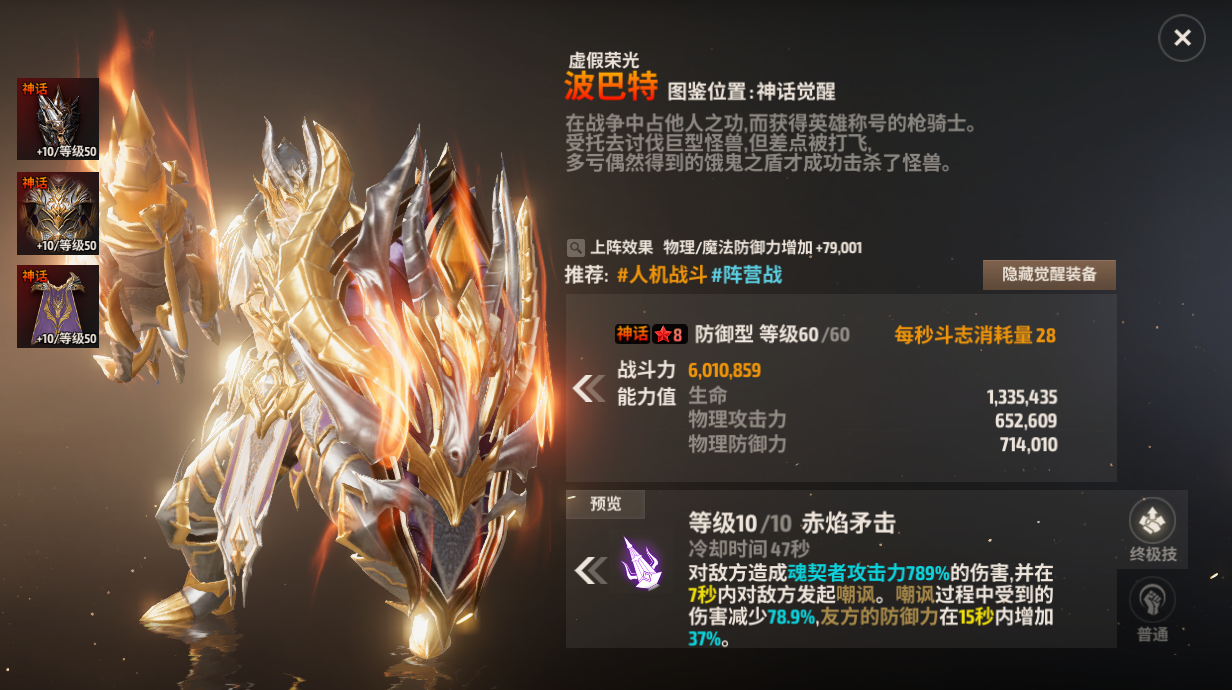
Task: Open the mythic purple cape equipment icon
Action: 58,306
